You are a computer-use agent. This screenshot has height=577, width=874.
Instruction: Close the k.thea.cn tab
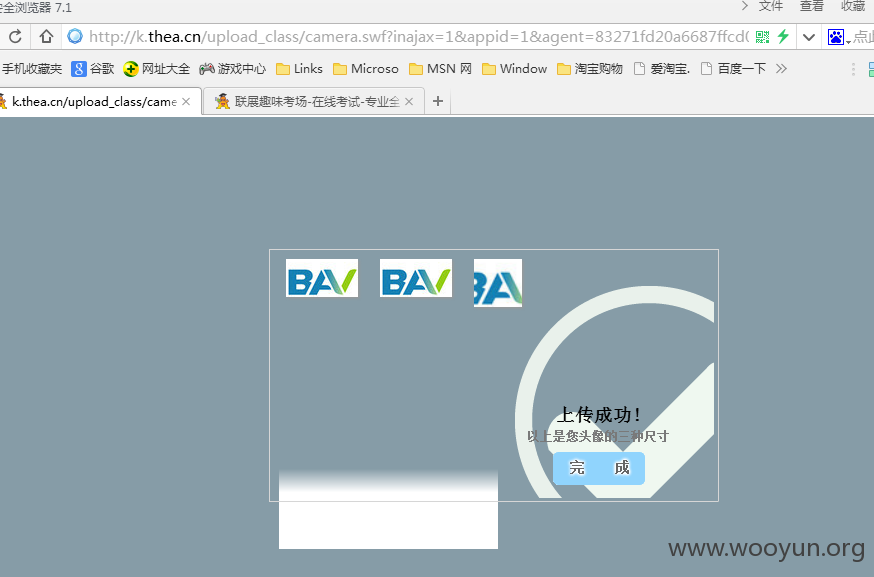tap(186, 101)
